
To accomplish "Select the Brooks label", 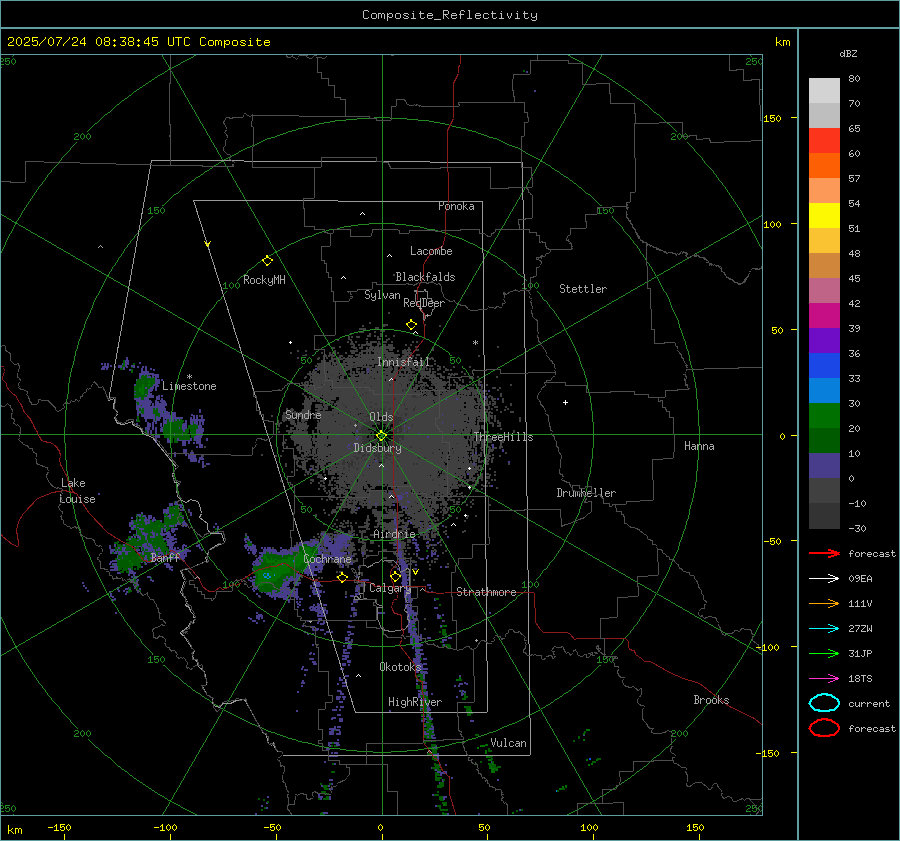I will point(711,700).
